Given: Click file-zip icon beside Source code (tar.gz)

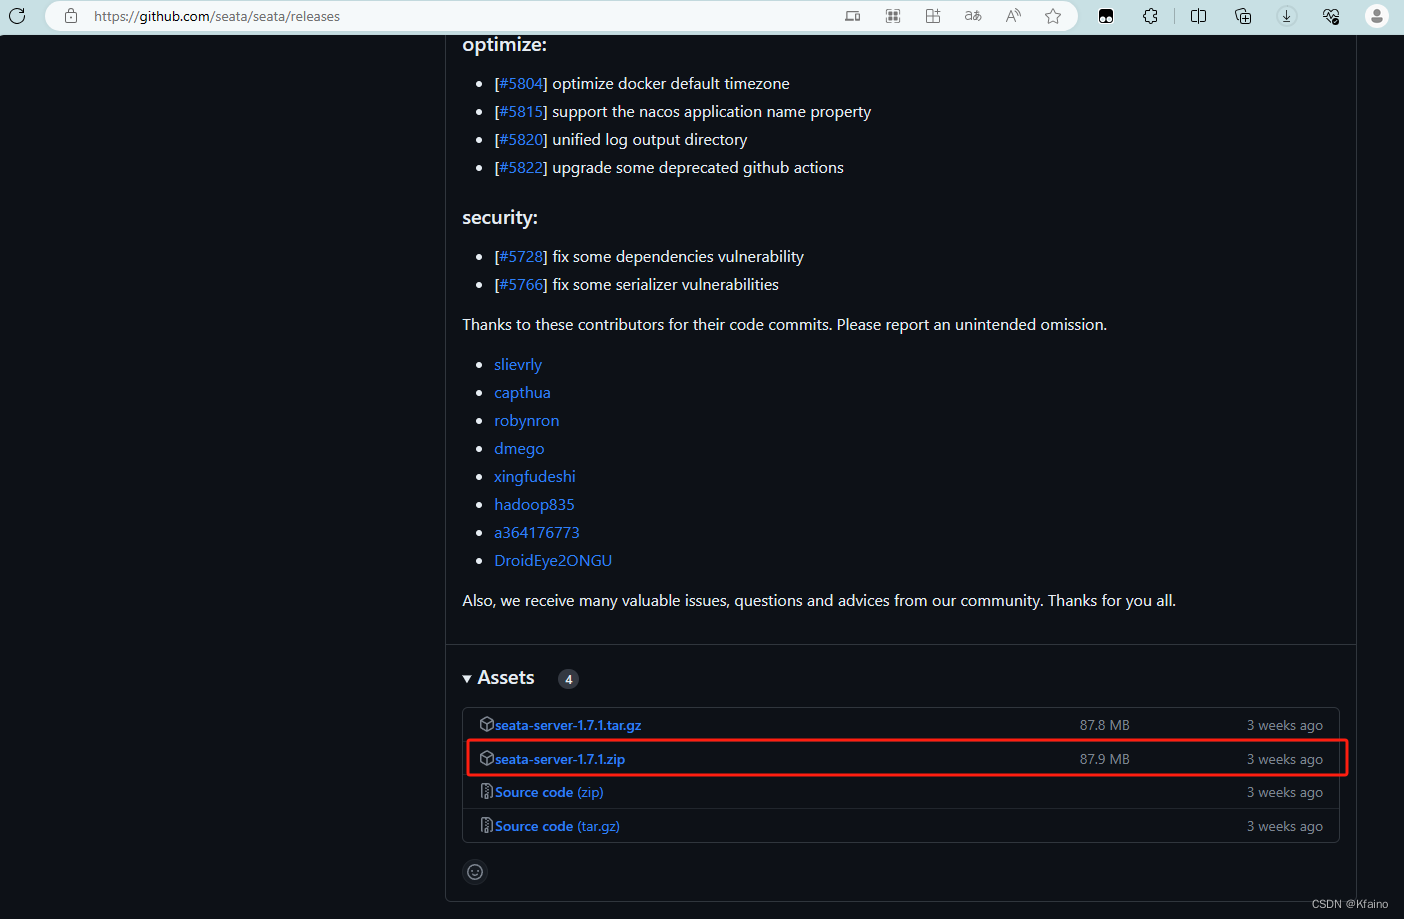Looking at the screenshot, I should coord(487,825).
